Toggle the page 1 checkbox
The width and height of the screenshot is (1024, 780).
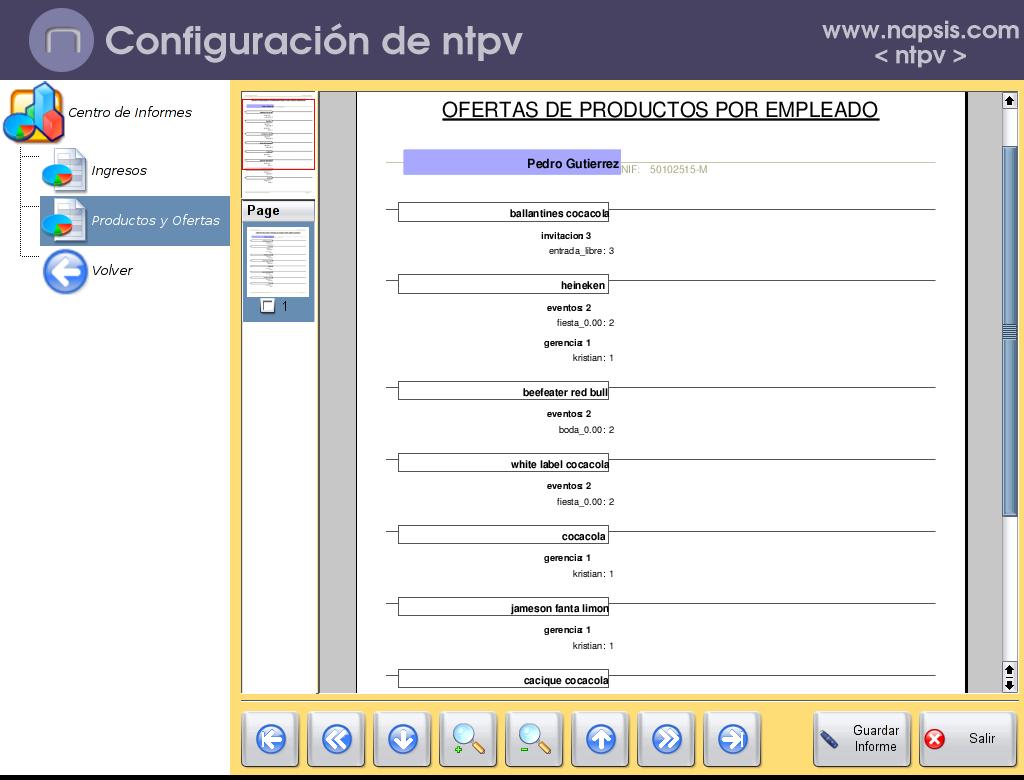[x=268, y=307]
